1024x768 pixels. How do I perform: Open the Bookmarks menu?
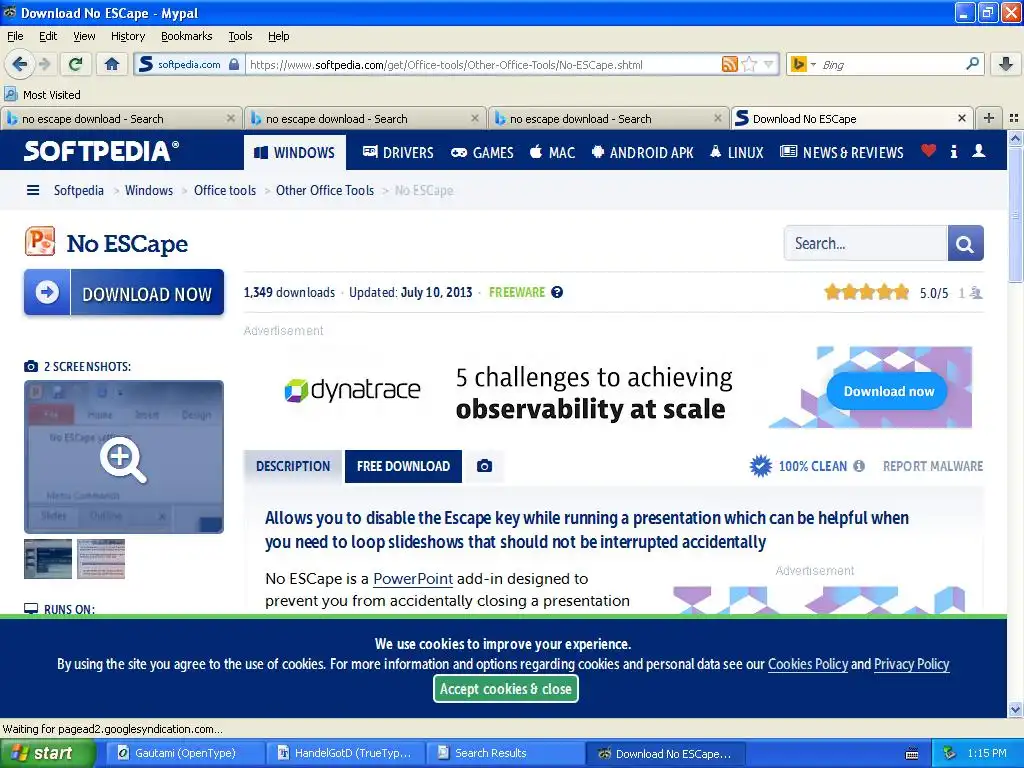(186, 36)
